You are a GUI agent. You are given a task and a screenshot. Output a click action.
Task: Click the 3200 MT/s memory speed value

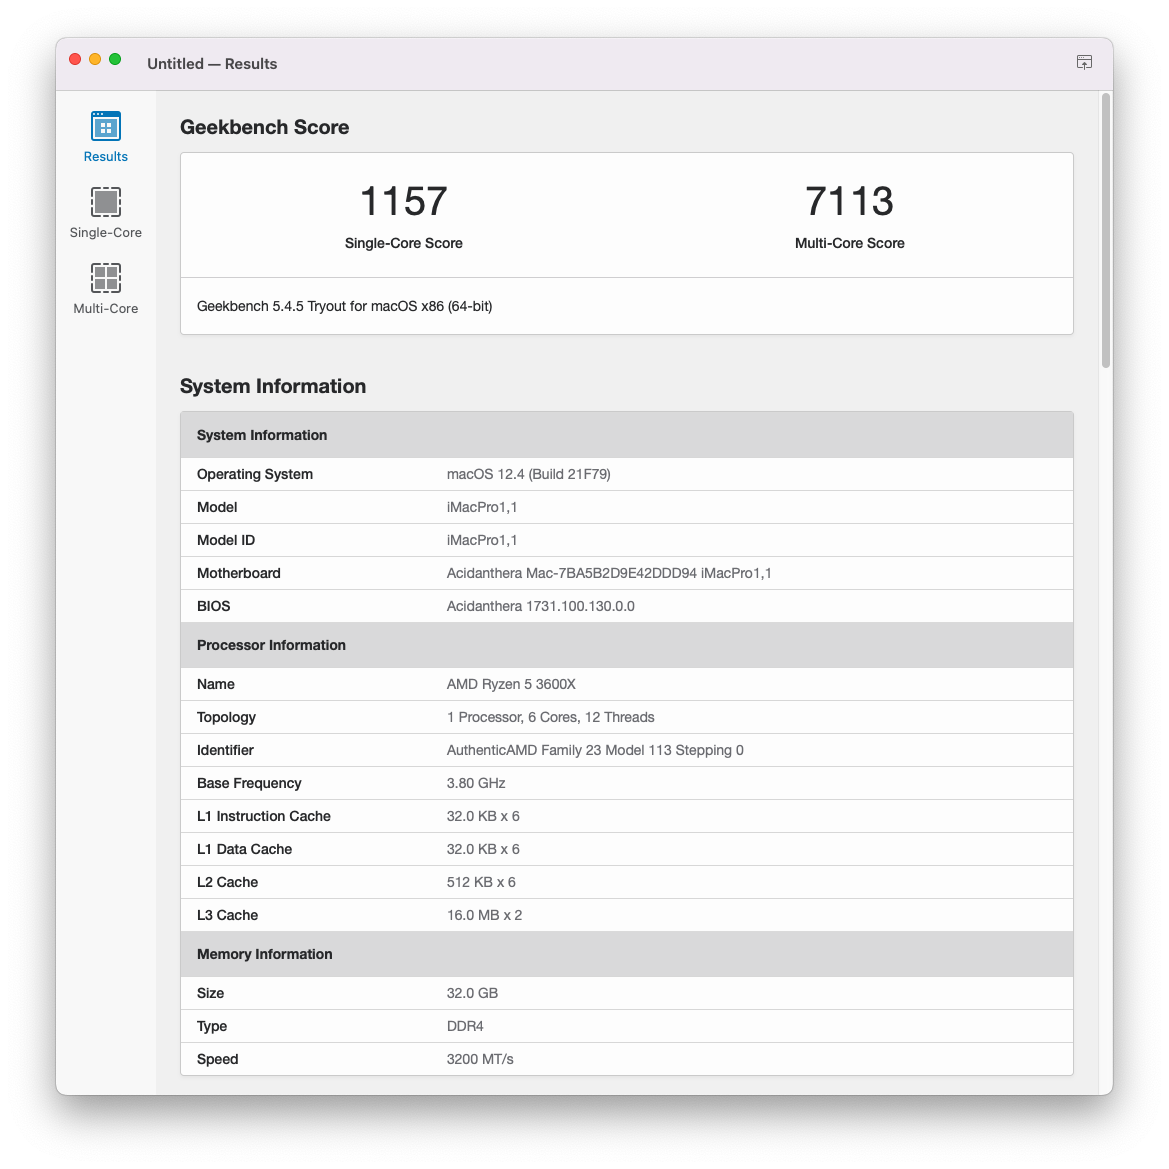(480, 1059)
